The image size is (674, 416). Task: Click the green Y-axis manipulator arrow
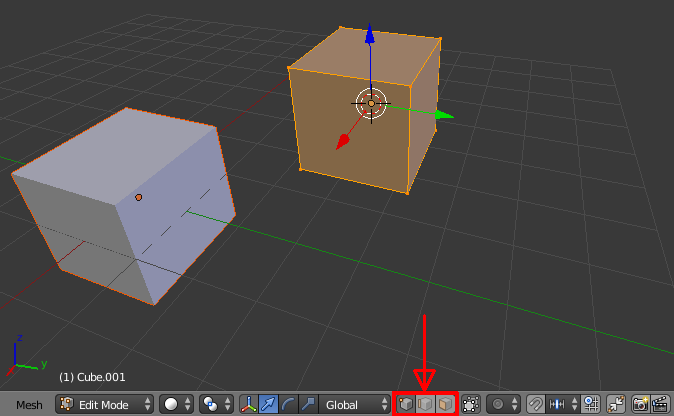pyautogui.click(x=444, y=115)
